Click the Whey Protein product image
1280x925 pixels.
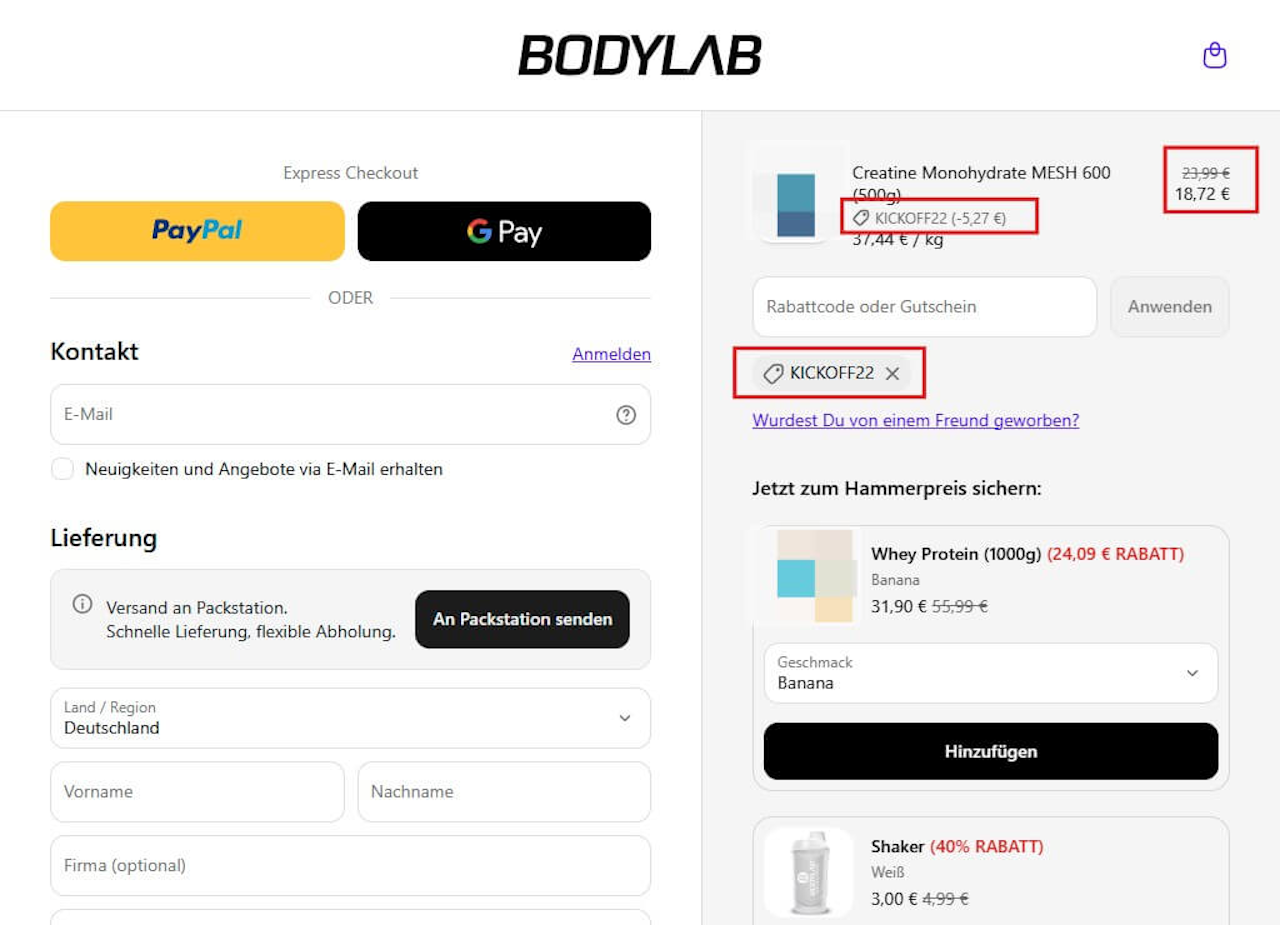[x=808, y=576]
